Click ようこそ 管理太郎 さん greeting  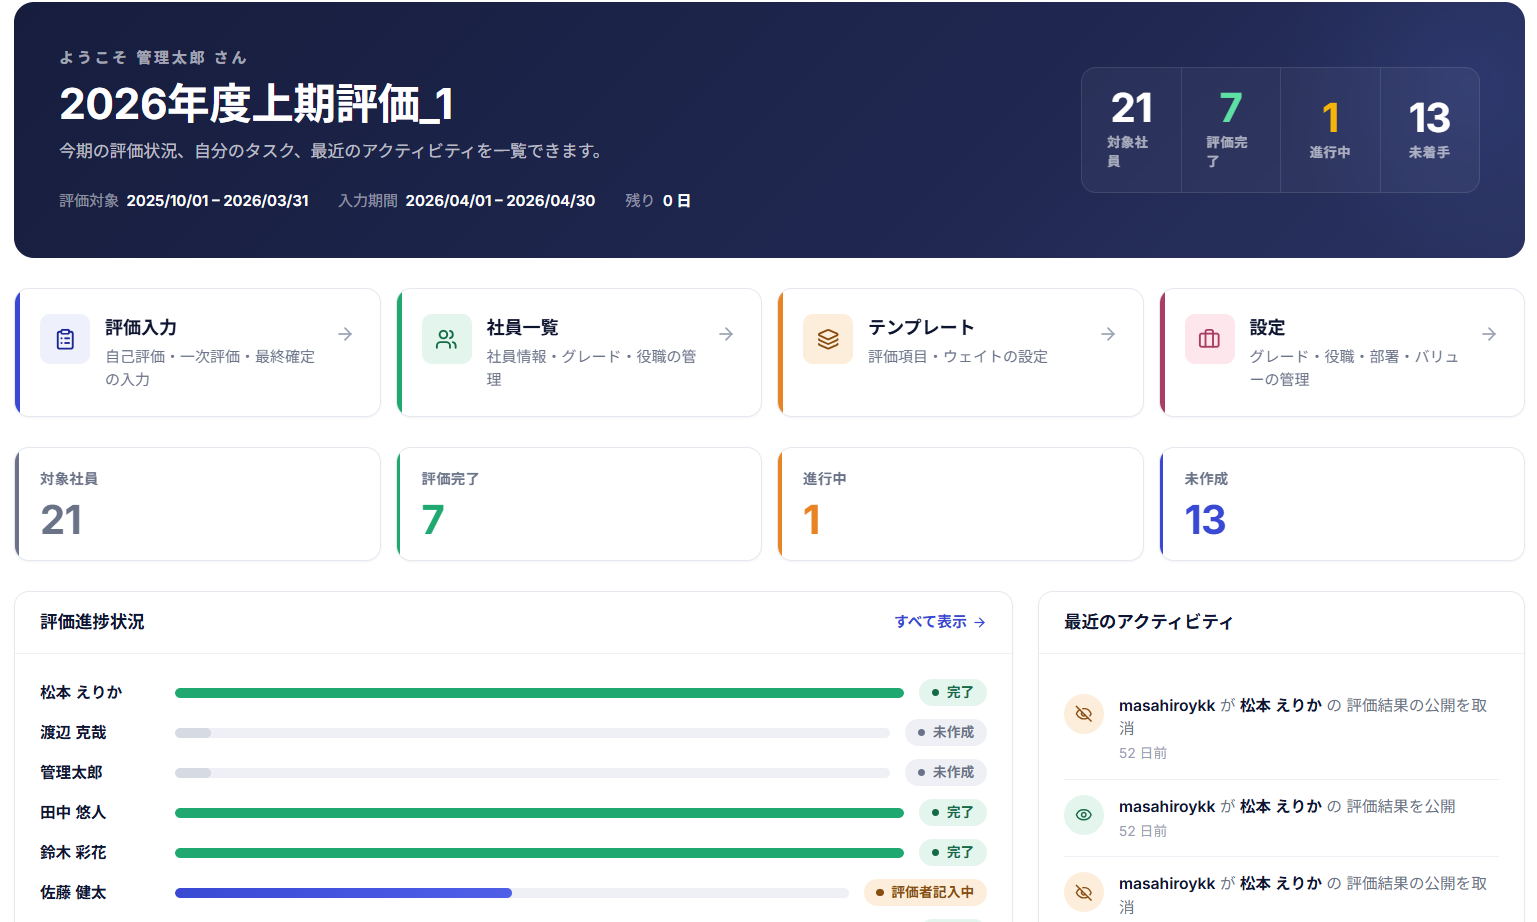click(153, 58)
